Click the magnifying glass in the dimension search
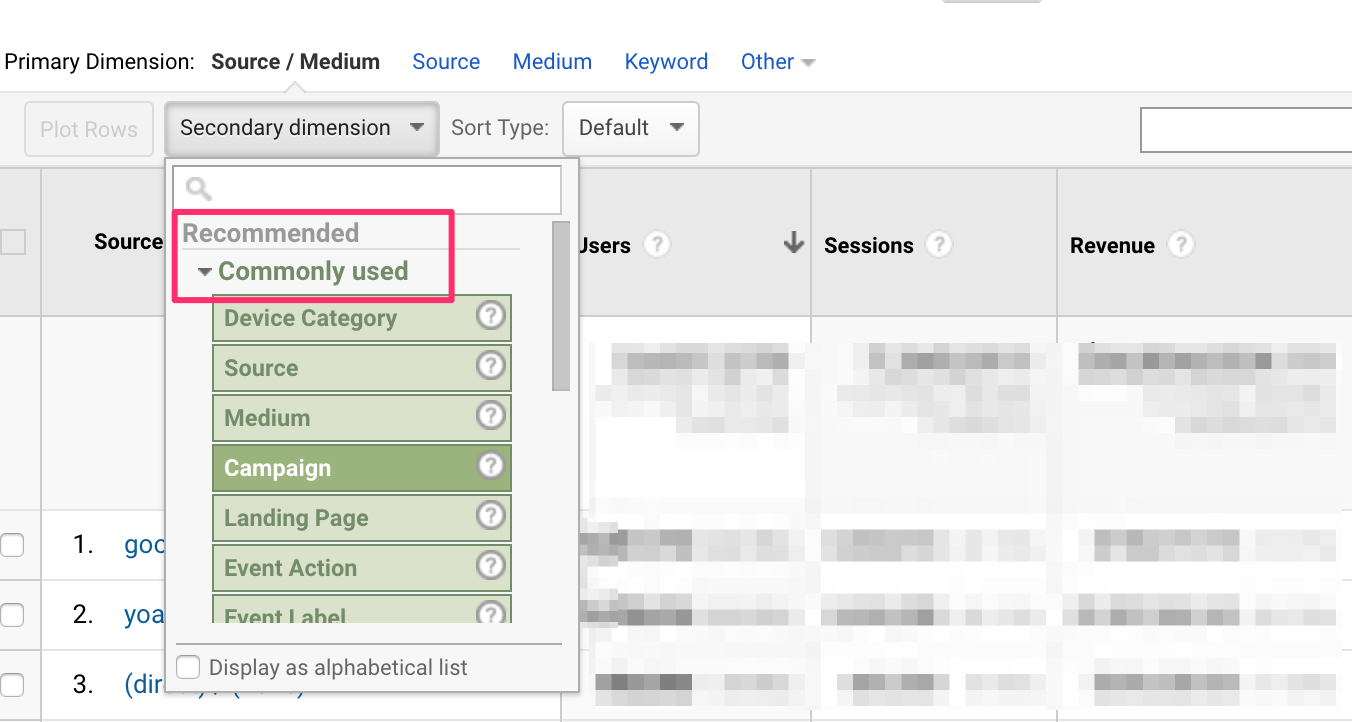This screenshot has width=1352, height=722. coord(197,188)
